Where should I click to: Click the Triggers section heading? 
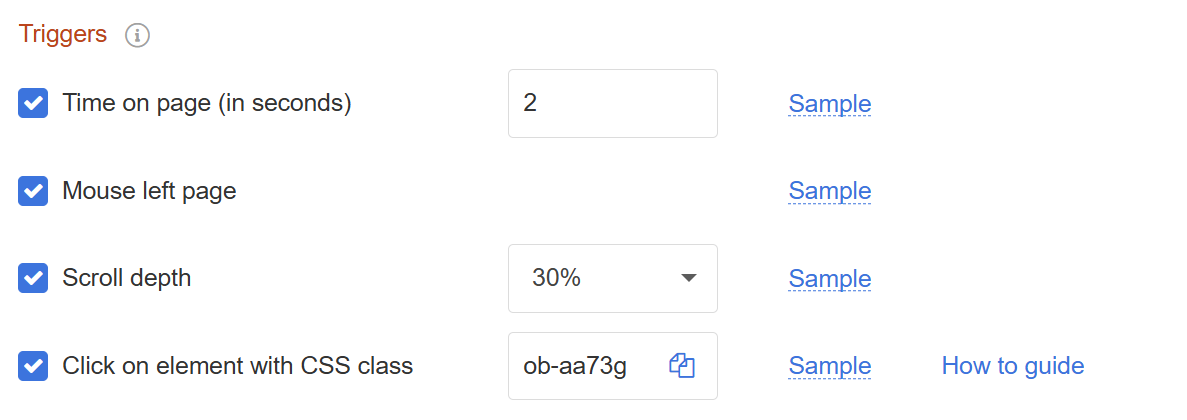pyautogui.click(x=62, y=34)
